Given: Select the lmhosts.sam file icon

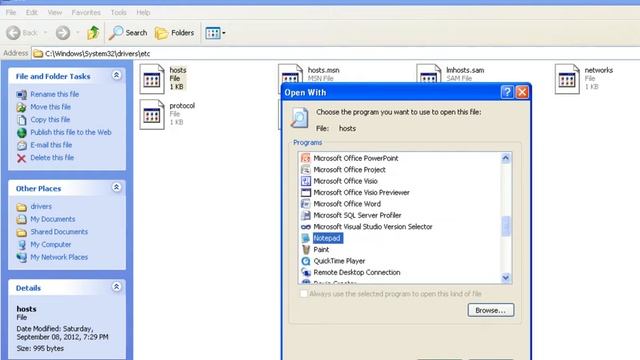Looking at the screenshot, I should click(x=429, y=74).
